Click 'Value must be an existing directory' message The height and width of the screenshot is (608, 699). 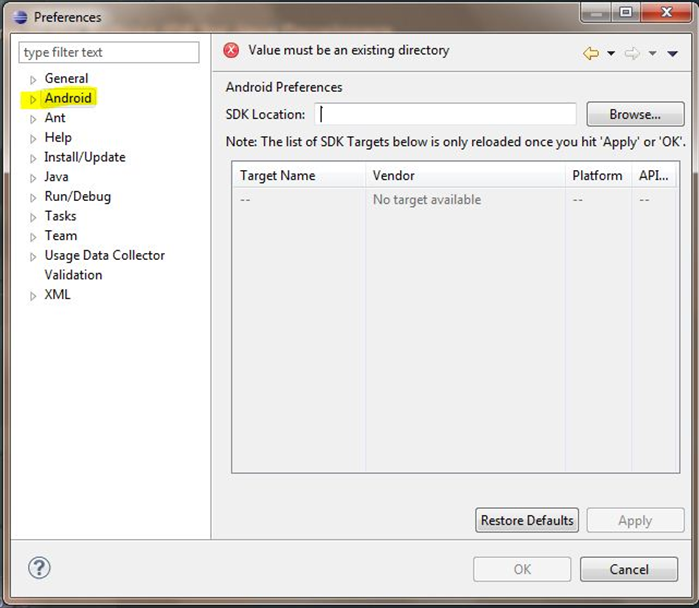[x=349, y=50]
